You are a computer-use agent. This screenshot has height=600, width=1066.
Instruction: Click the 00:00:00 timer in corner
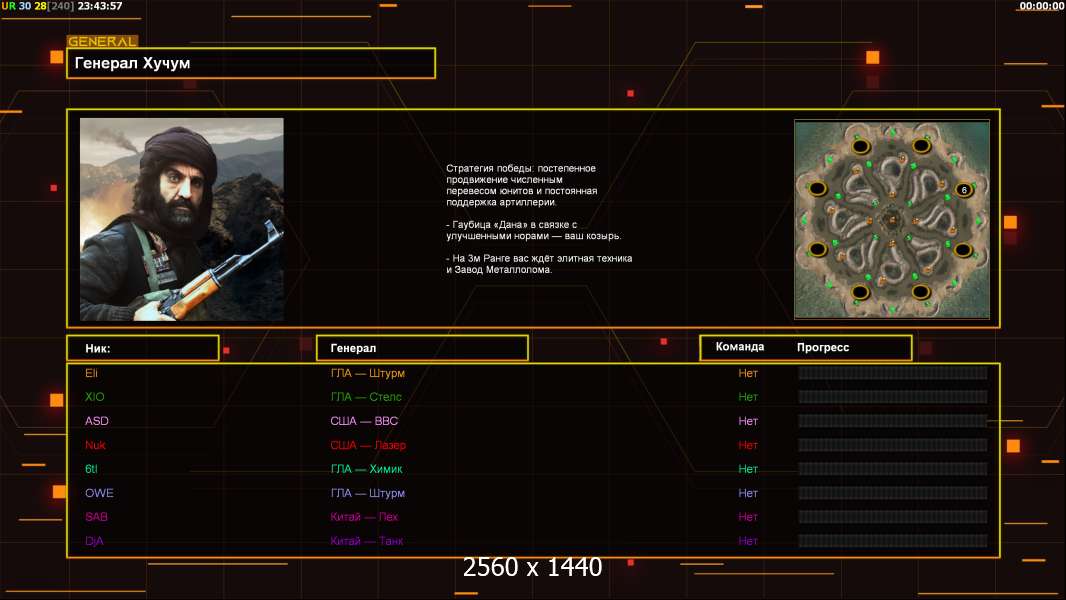click(1041, 6)
